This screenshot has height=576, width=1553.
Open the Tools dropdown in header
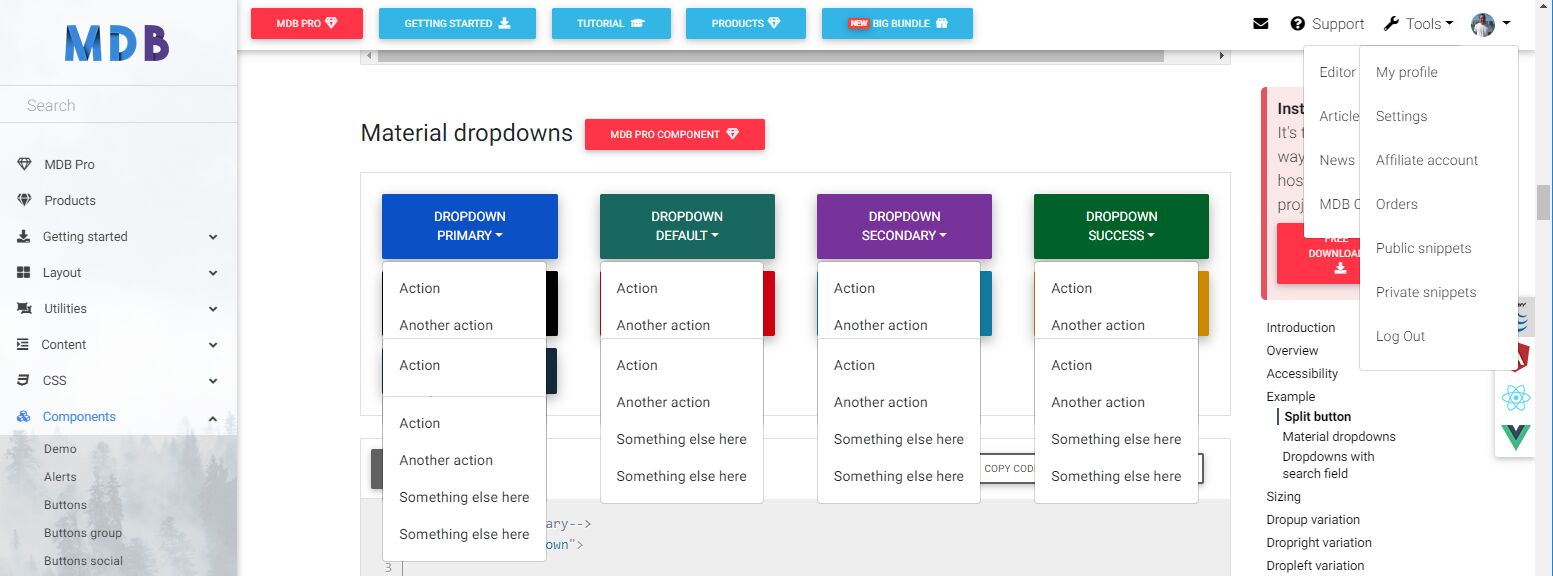[x=1429, y=24]
